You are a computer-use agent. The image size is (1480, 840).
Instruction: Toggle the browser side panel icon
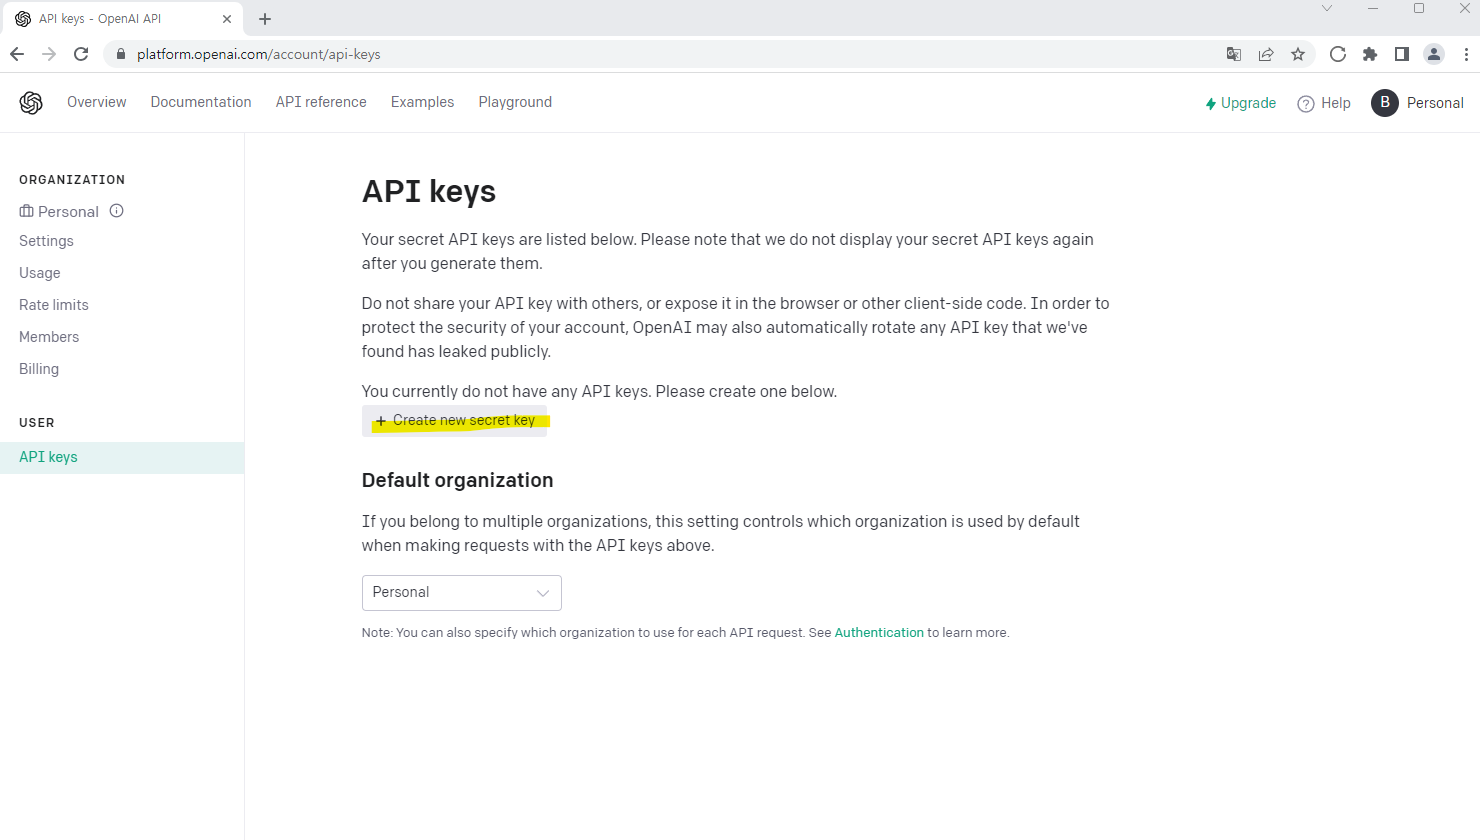(1402, 54)
